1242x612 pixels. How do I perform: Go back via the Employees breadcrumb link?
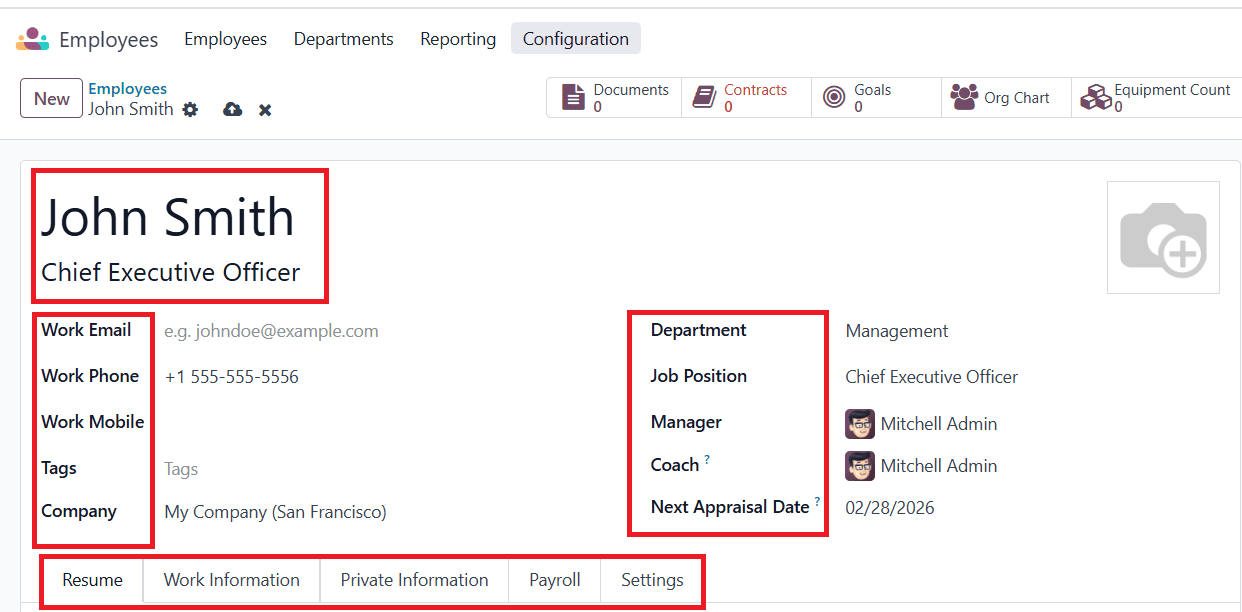point(127,89)
